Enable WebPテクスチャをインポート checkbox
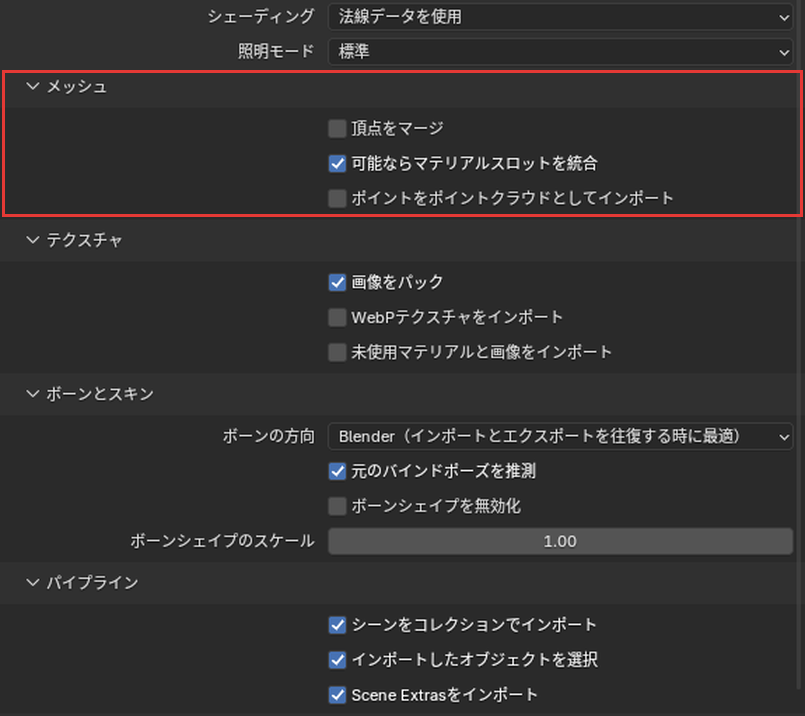Image resolution: width=805 pixels, height=716 pixels. coord(337,317)
